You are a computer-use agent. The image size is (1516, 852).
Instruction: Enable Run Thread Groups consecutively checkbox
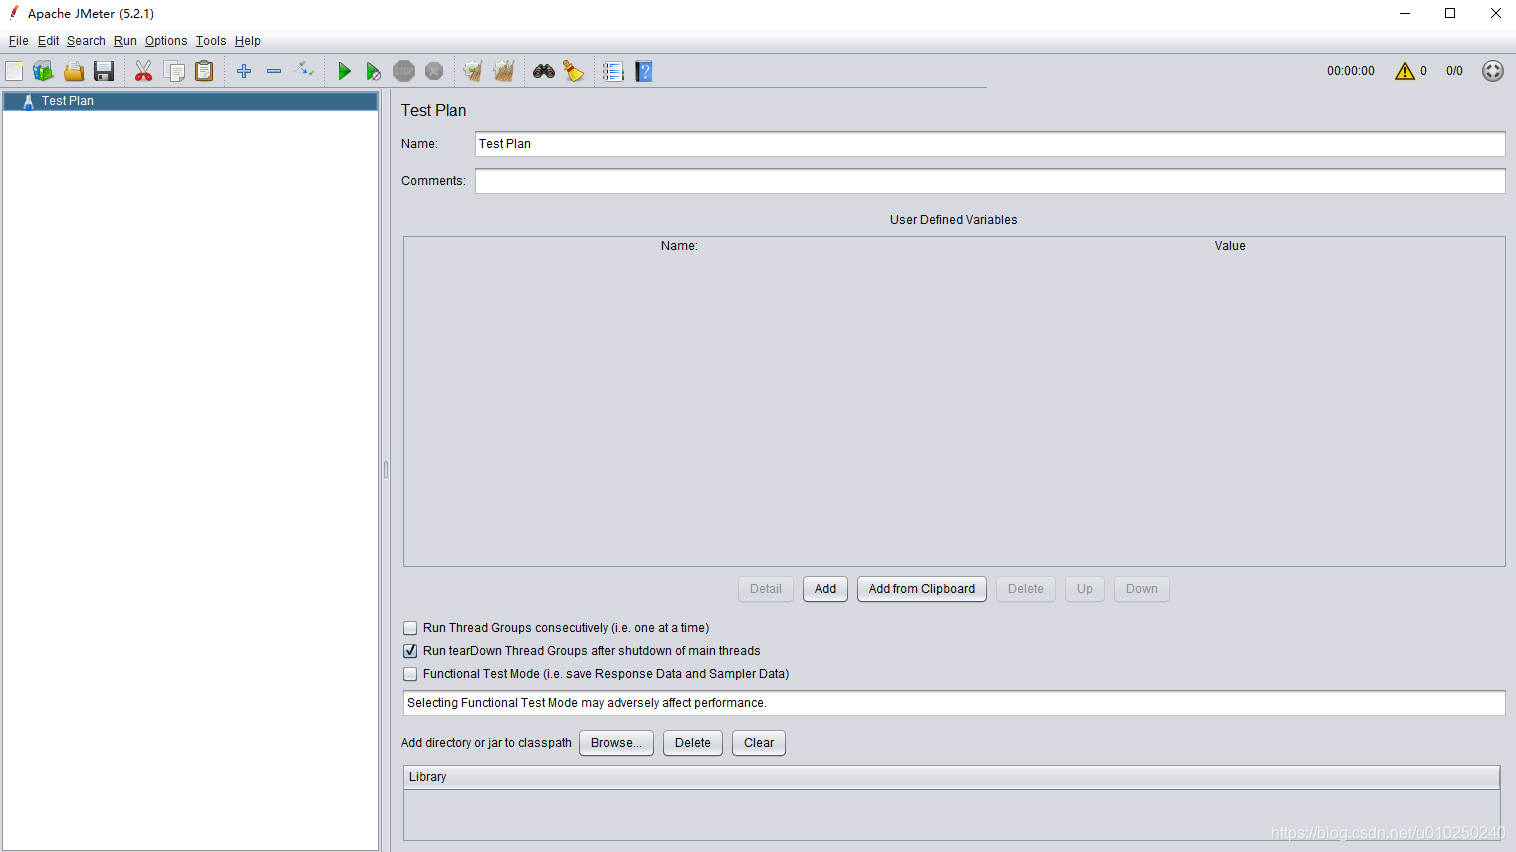(x=410, y=628)
